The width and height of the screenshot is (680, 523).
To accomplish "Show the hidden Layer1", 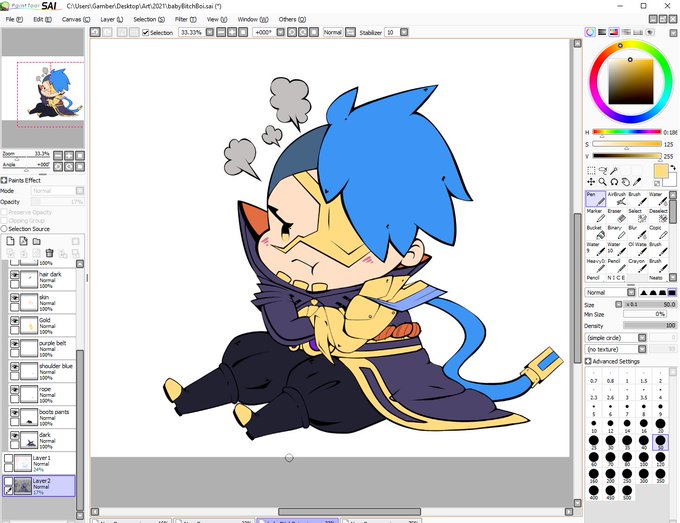I will 8,458.
